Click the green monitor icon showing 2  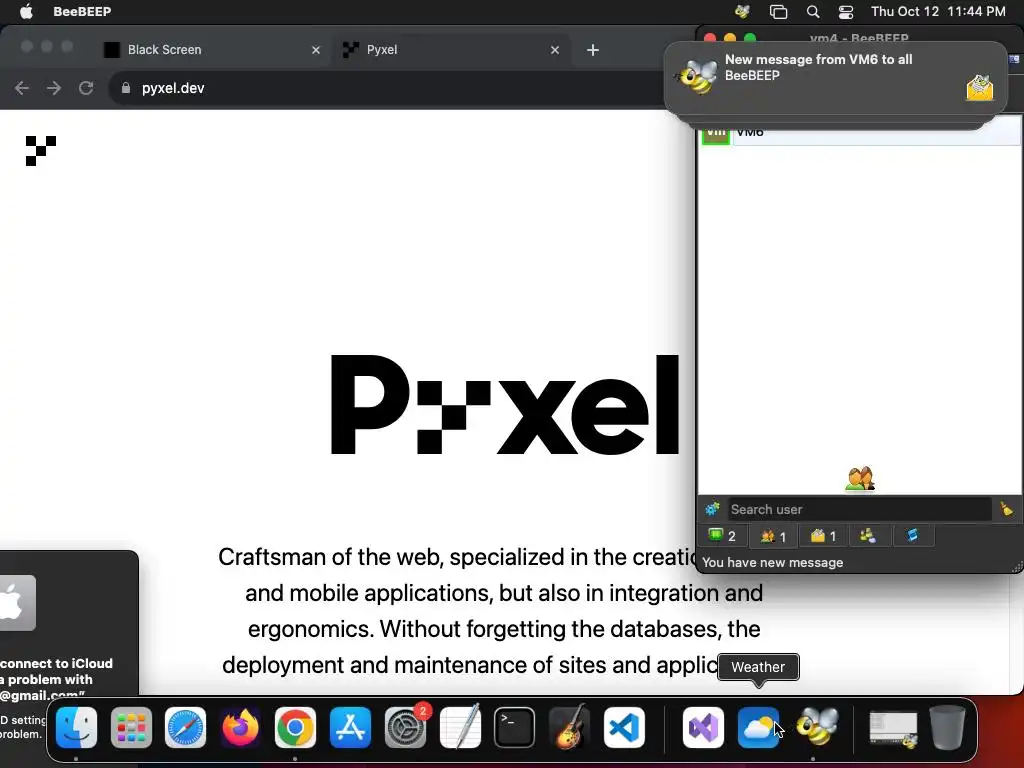pos(722,536)
